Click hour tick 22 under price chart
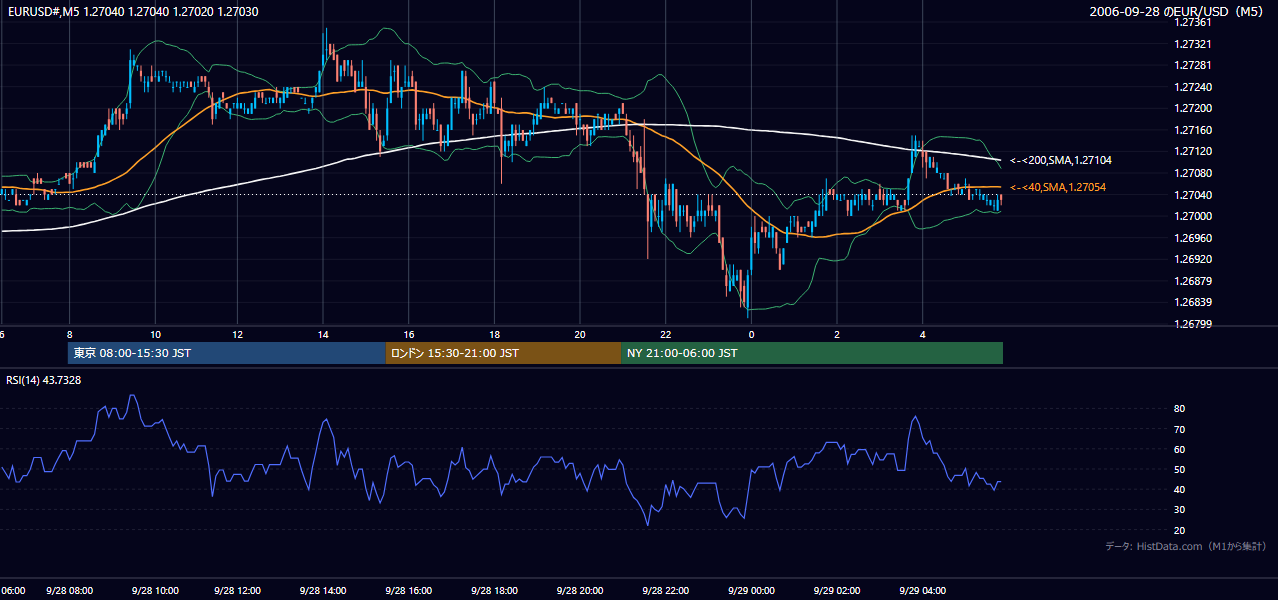This screenshot has width=1278, height=600. 666,334
